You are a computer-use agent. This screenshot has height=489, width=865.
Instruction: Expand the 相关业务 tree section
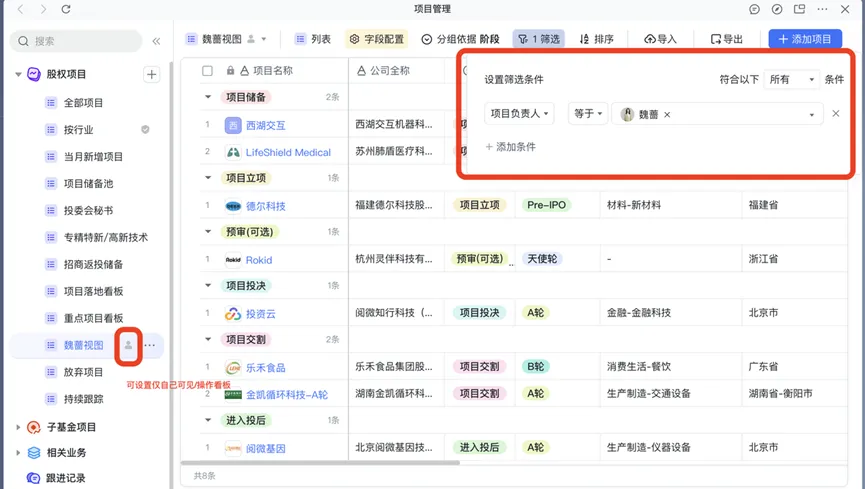tap(18, 453)
